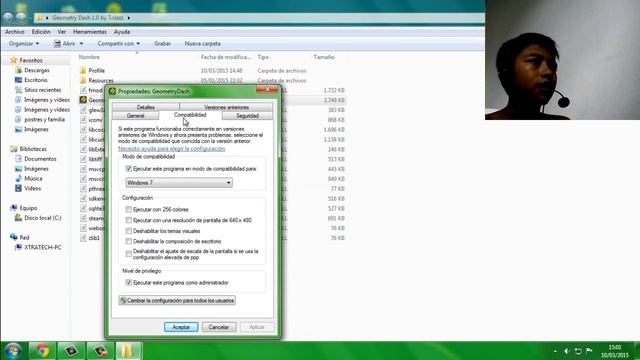The image size is (640, 360).
Task: Click the Action Center flag icon
Action: point(589,351)
